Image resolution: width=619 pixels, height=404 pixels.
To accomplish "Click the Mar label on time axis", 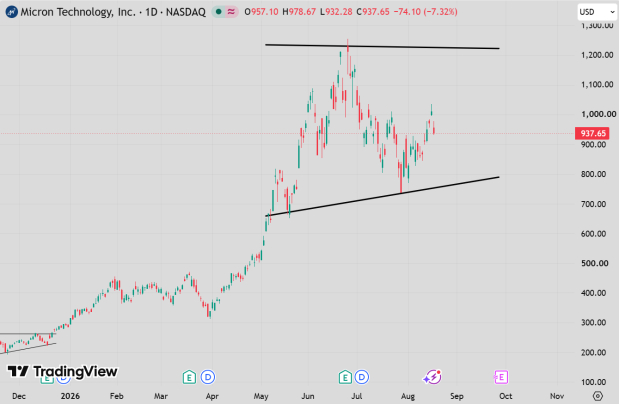I will point(160,396).
